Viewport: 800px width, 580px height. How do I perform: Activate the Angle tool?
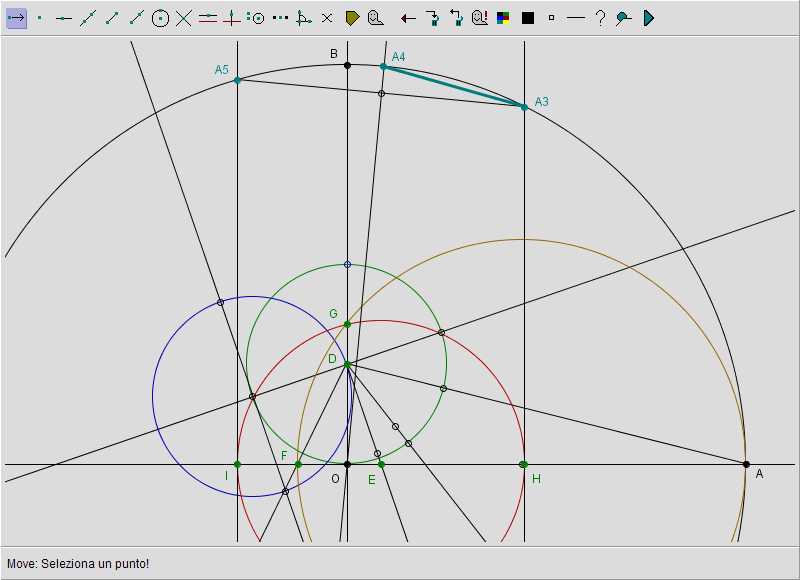click(x=304, y=18)
